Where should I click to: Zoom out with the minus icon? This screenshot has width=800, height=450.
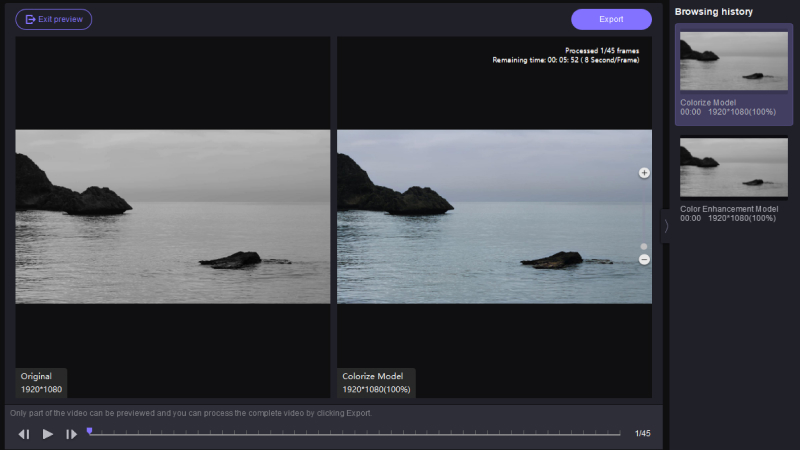pyautogui.click(x=644, y=259)
